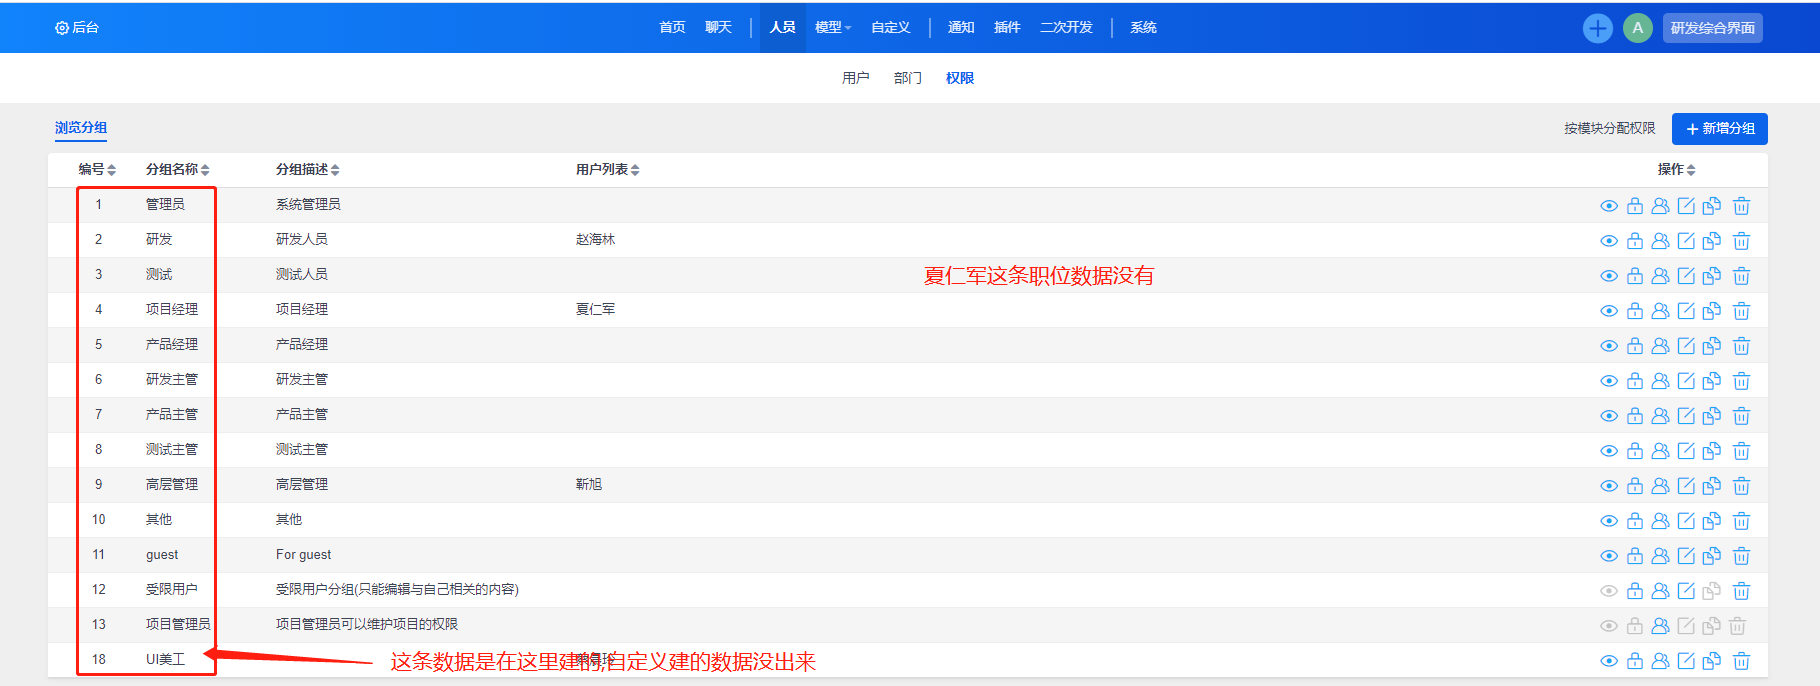Open 按模块分配权限 link
Viewport: 1820px width, 686px height.
point(1609,129)
